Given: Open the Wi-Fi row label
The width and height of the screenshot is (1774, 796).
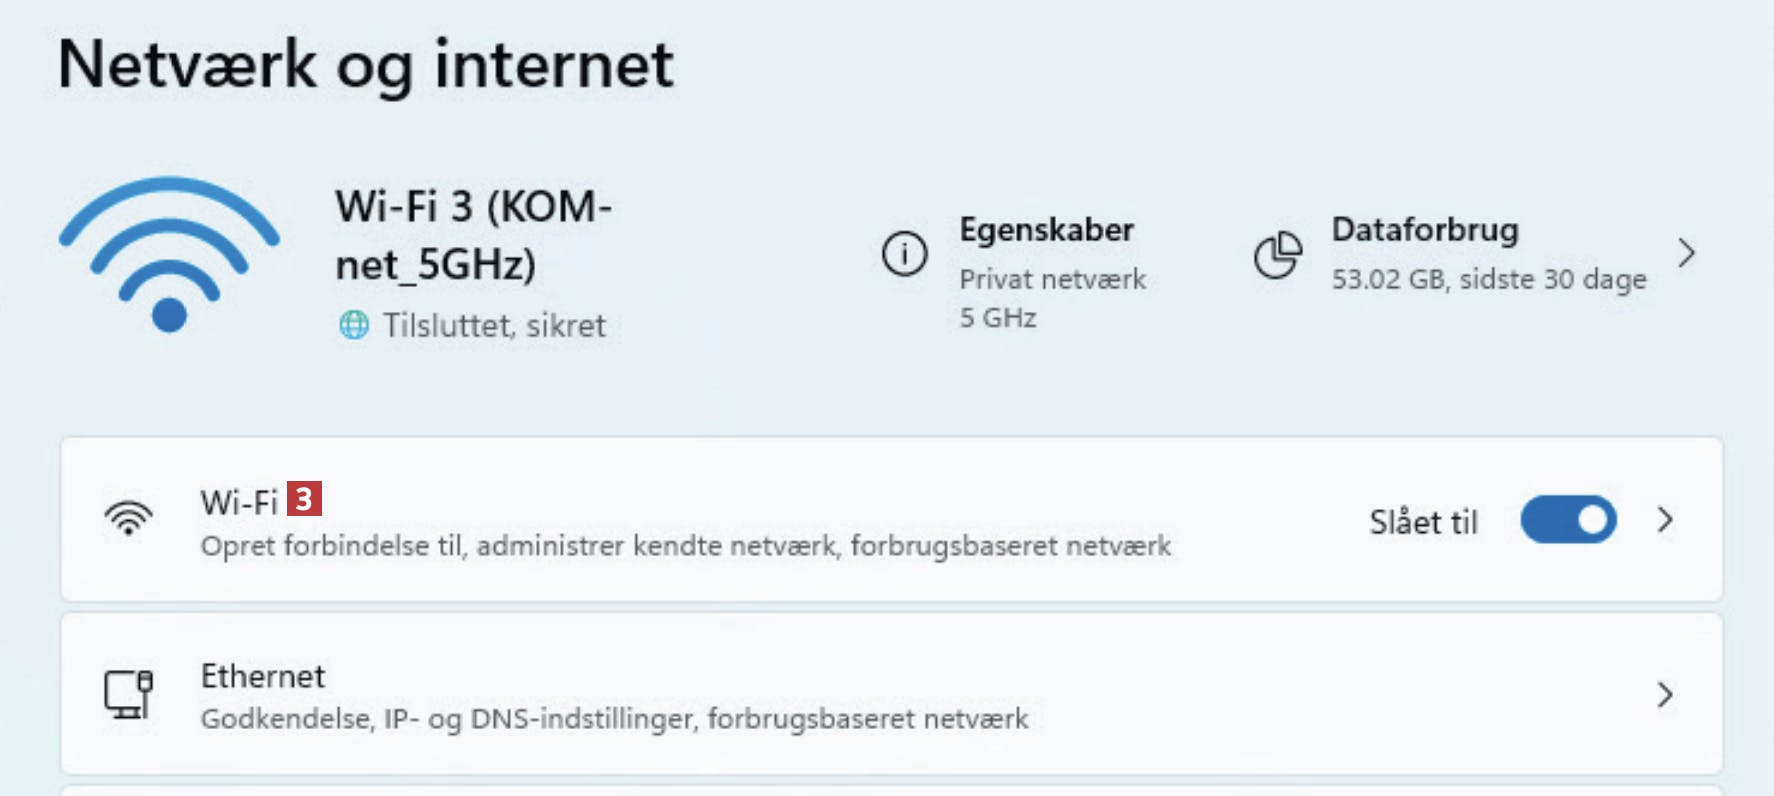Looking at the screenshot, I should click(x=239, y=502).
